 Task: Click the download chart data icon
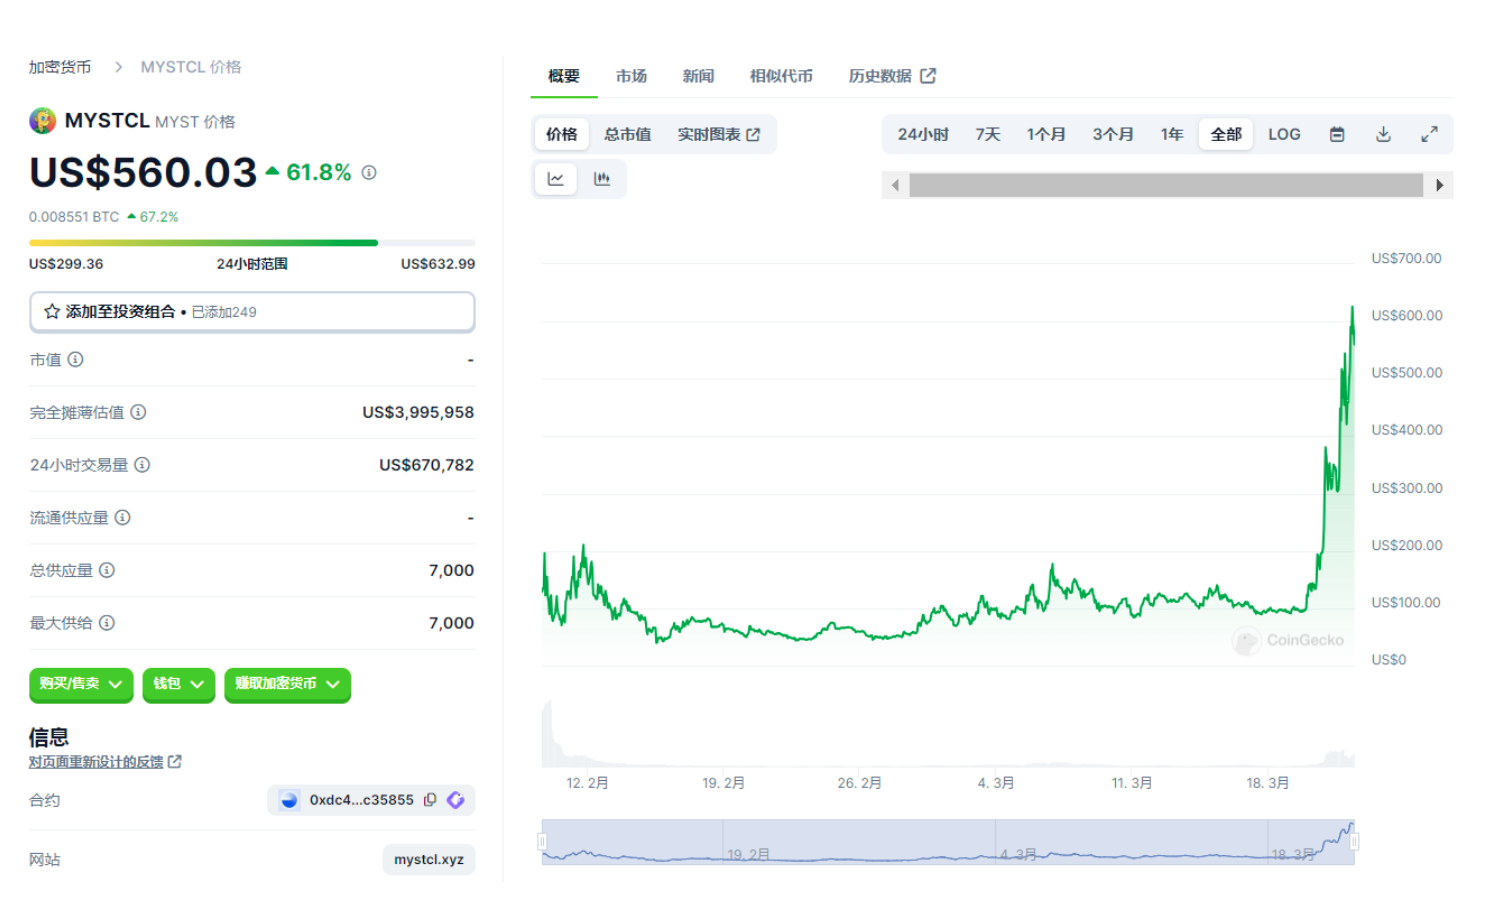pos(1383,134)
